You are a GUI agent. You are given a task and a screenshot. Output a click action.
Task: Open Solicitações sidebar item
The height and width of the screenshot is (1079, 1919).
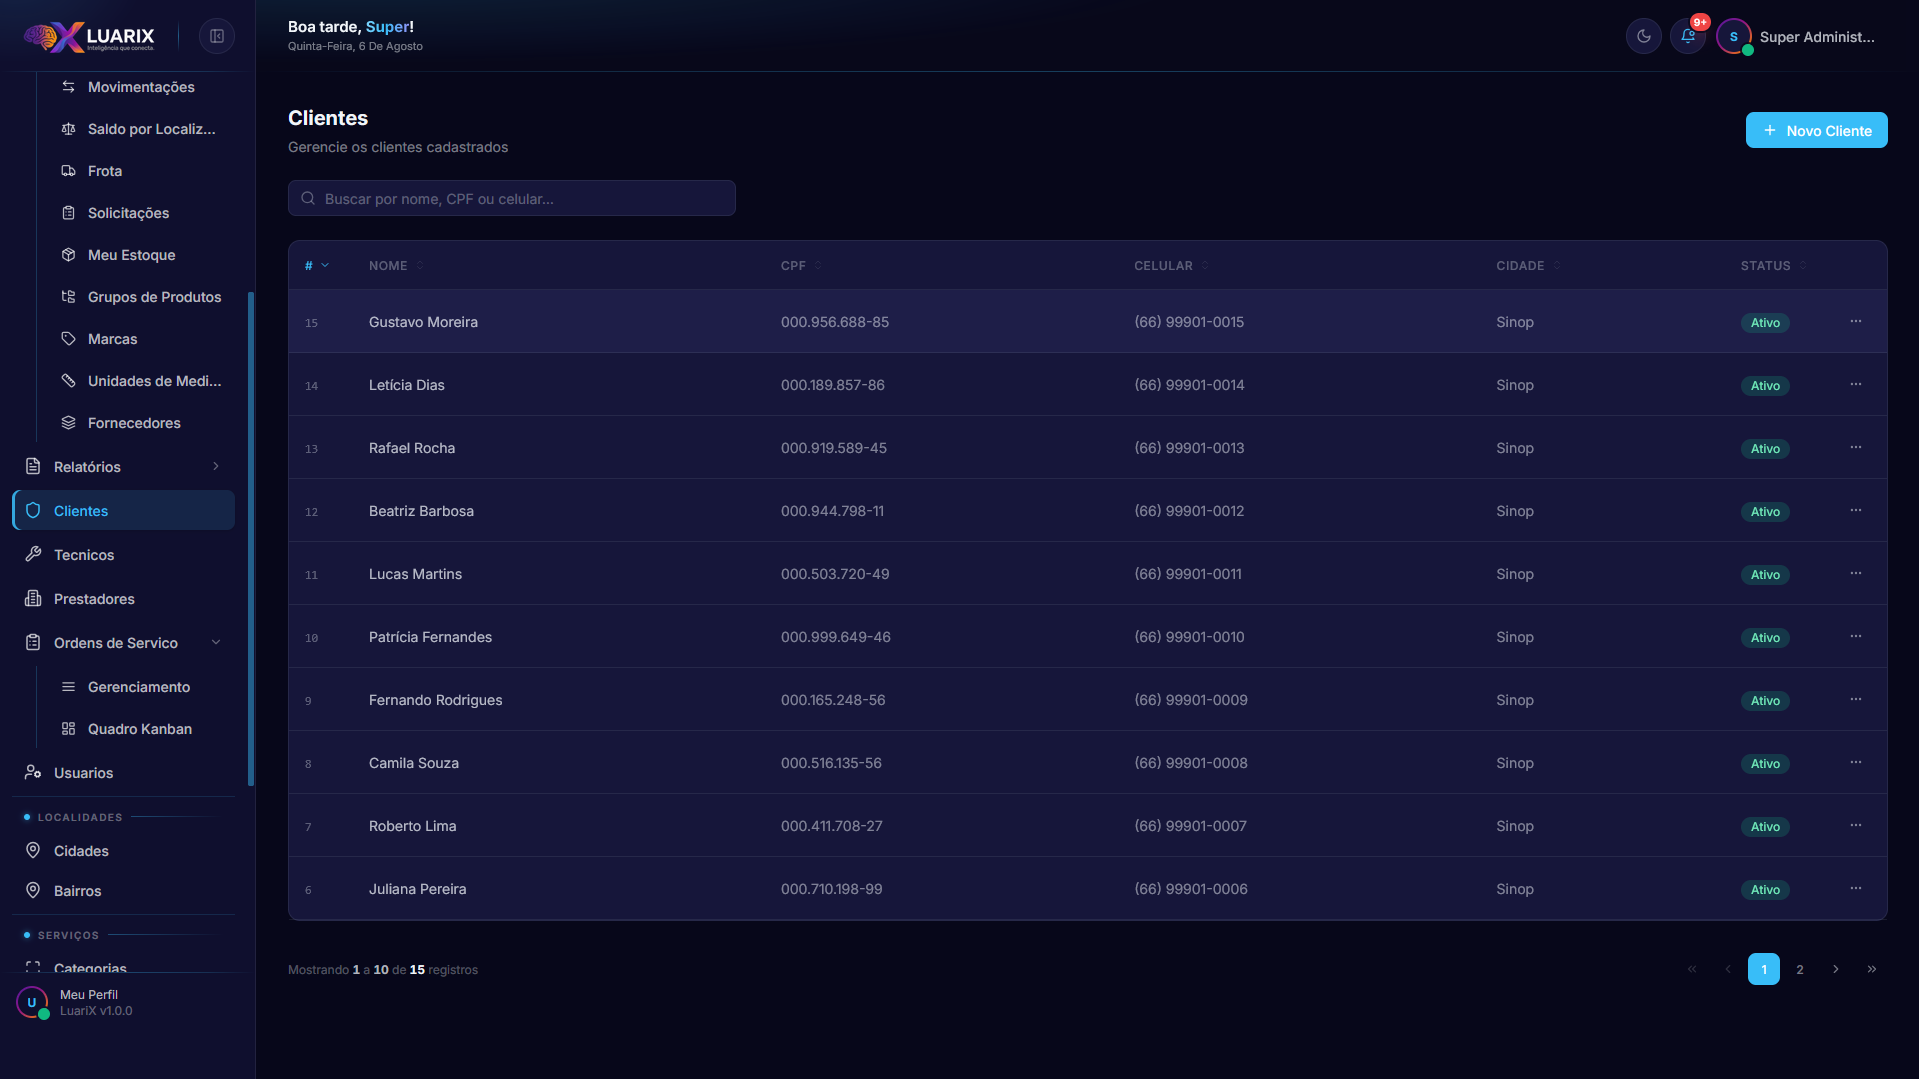128,213
